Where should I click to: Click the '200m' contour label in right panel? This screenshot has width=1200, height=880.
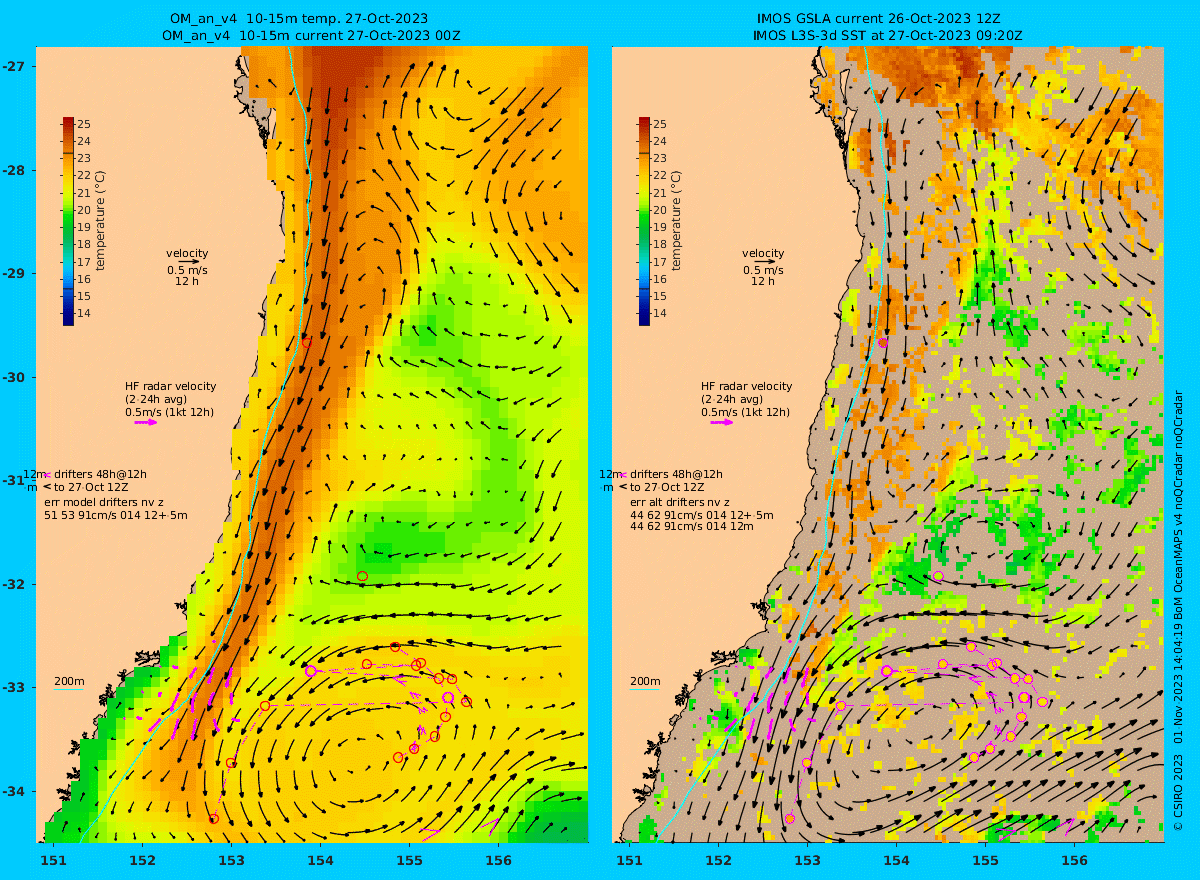645,681
